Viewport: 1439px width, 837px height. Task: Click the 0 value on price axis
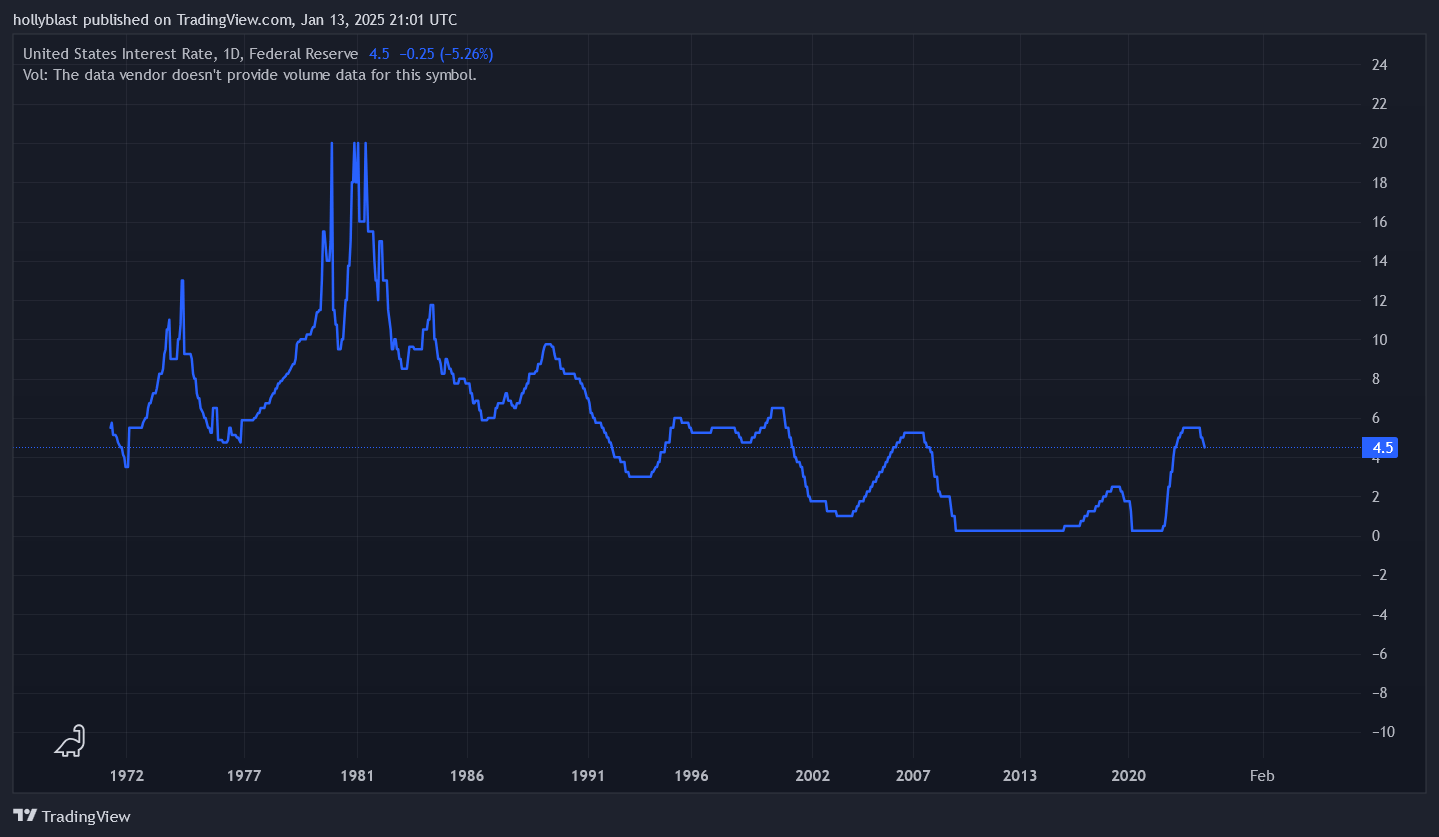[1376, 536]
